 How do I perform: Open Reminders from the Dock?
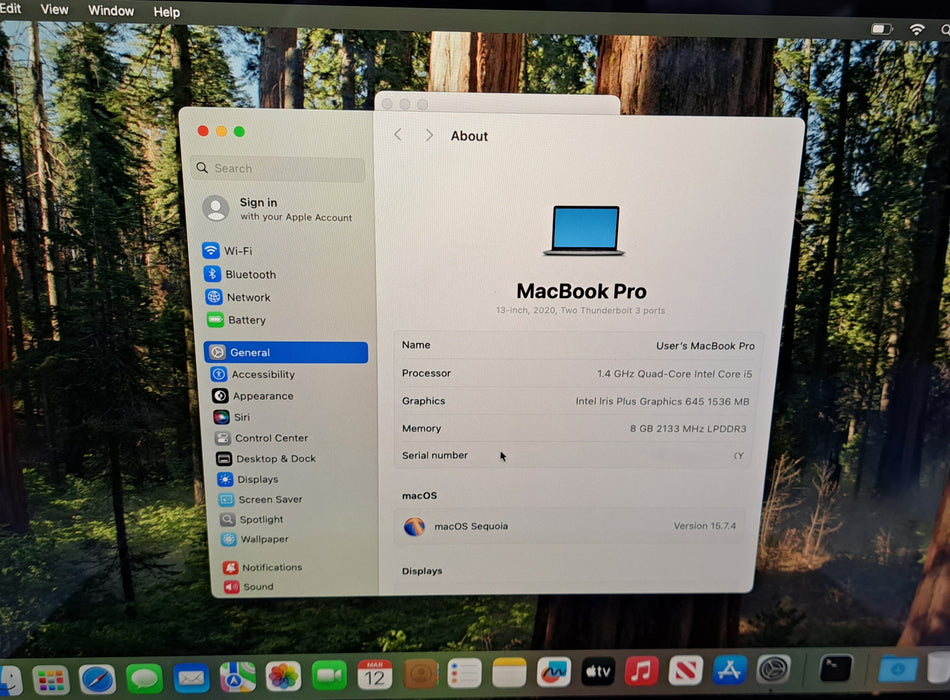pos(465,673)
